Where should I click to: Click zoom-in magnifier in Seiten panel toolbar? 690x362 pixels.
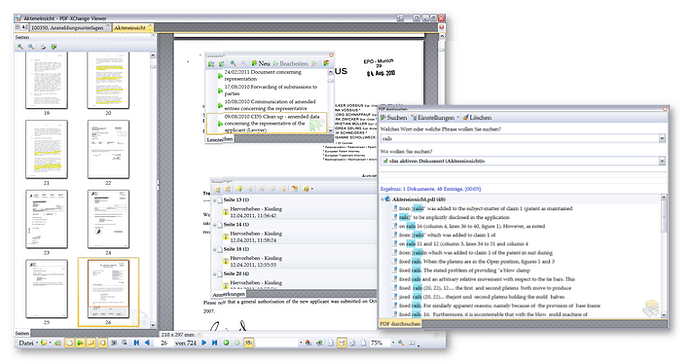point(20,47)
